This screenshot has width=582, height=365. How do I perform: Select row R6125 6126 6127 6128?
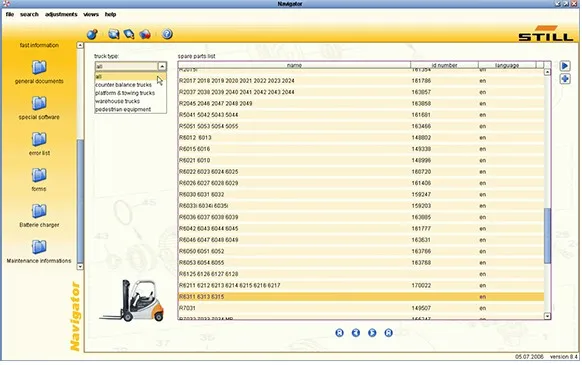click(x=361, y=274)
